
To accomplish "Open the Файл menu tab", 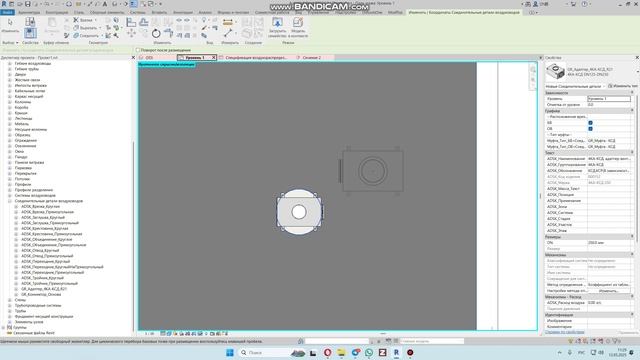I will coord(7,12).
